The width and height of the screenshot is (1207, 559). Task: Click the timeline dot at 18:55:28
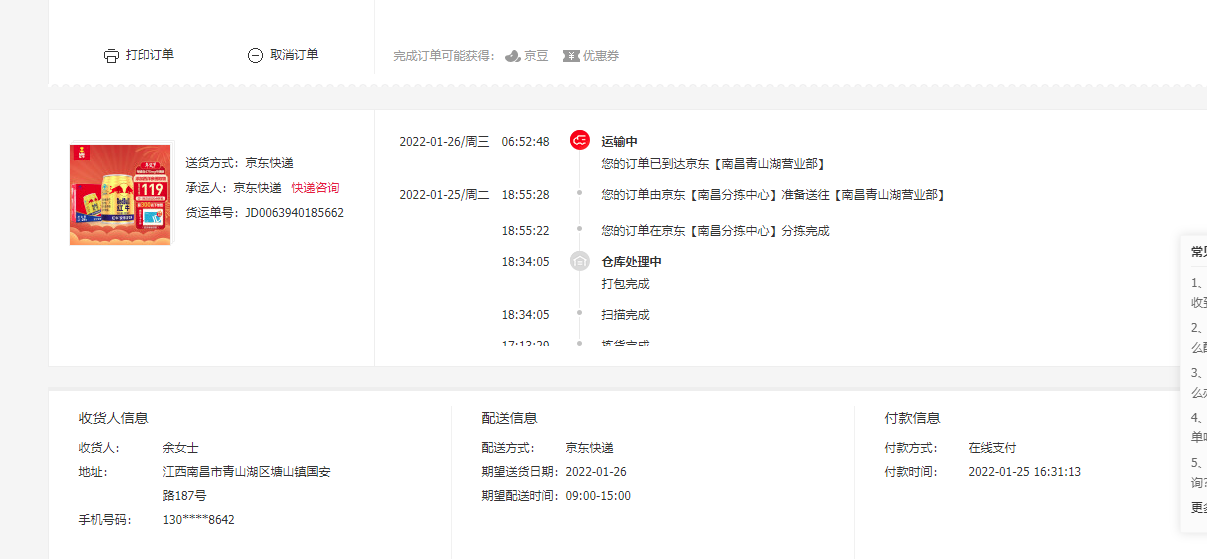tap(580, 194)
